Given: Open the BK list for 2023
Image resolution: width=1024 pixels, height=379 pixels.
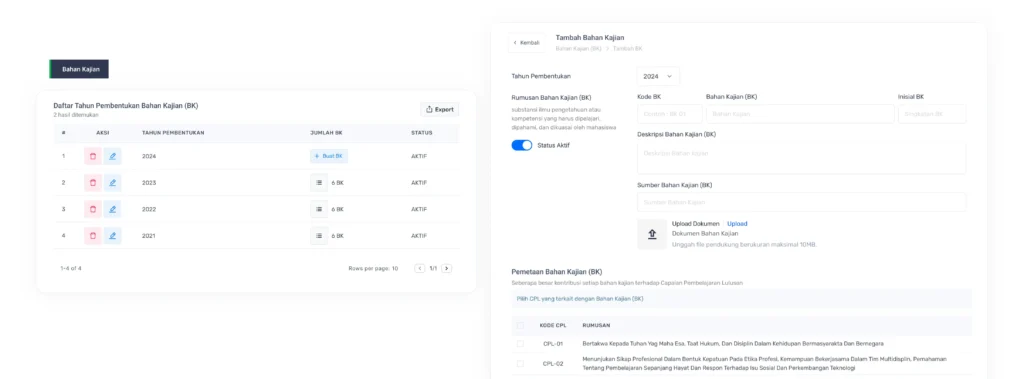Looking at the screenshot, I should 319,183.
